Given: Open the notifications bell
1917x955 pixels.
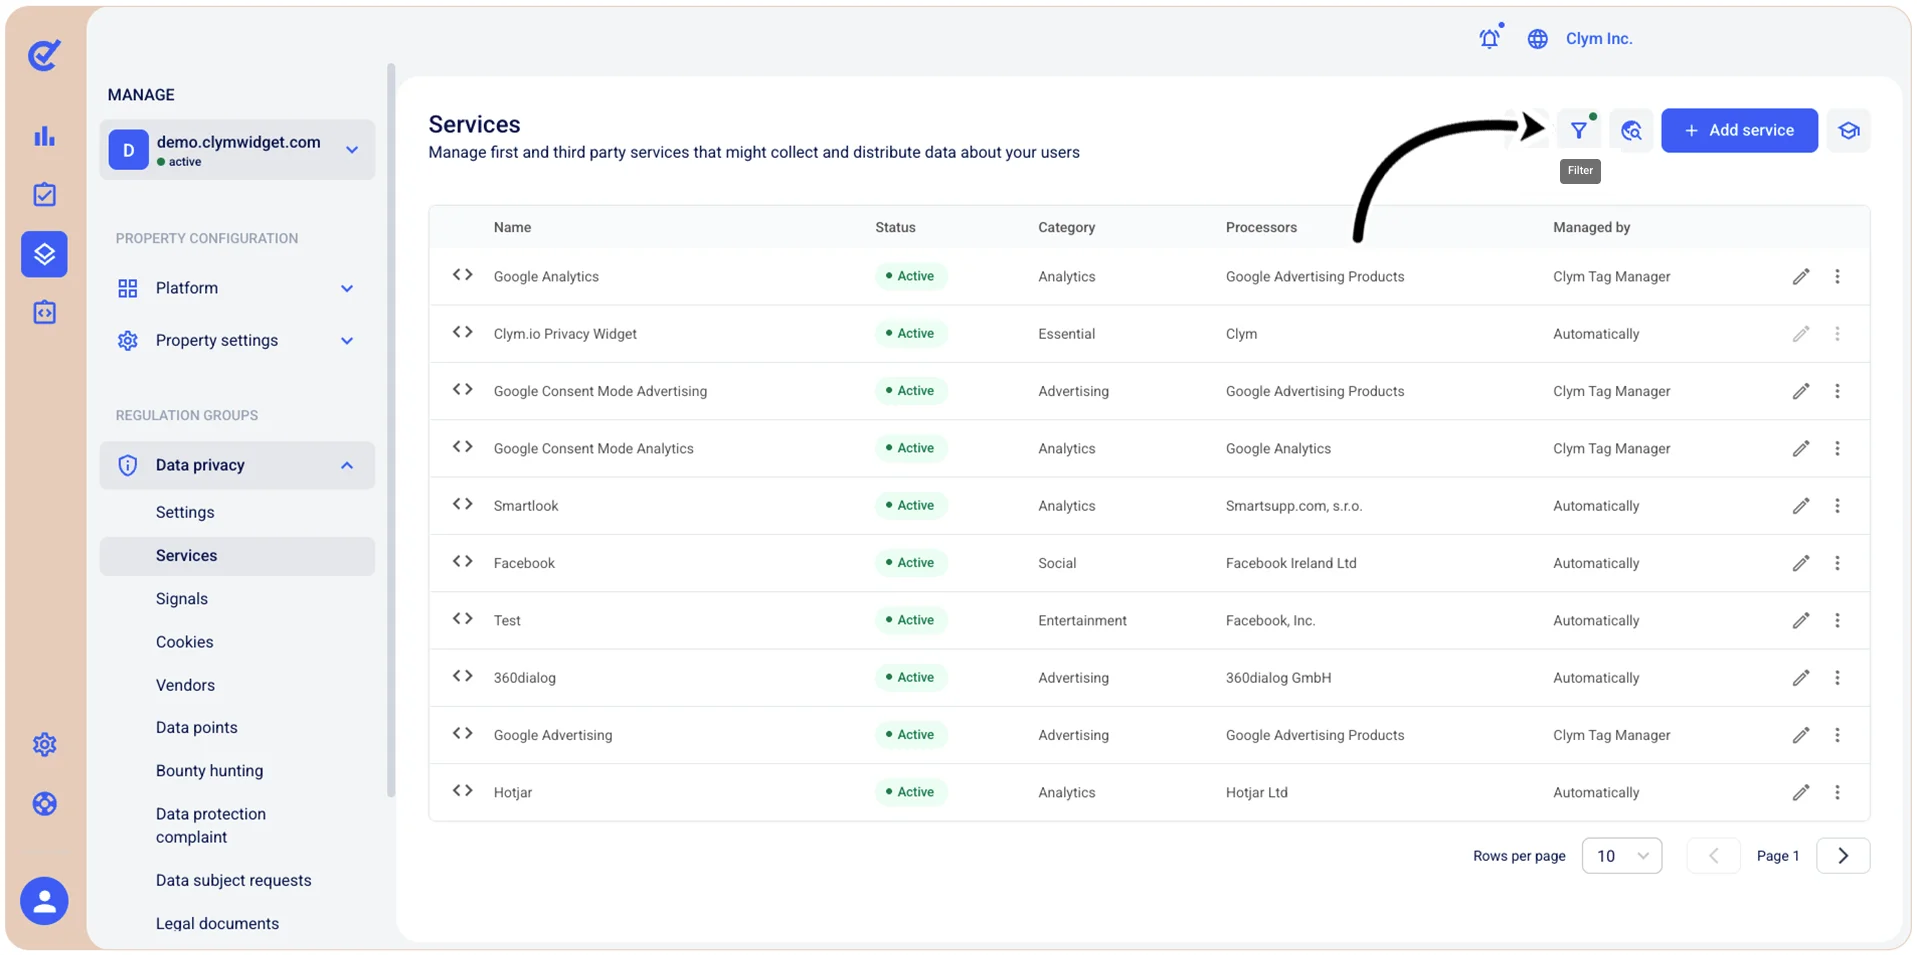Looking at the screenshot, I should pos(1490,38).
